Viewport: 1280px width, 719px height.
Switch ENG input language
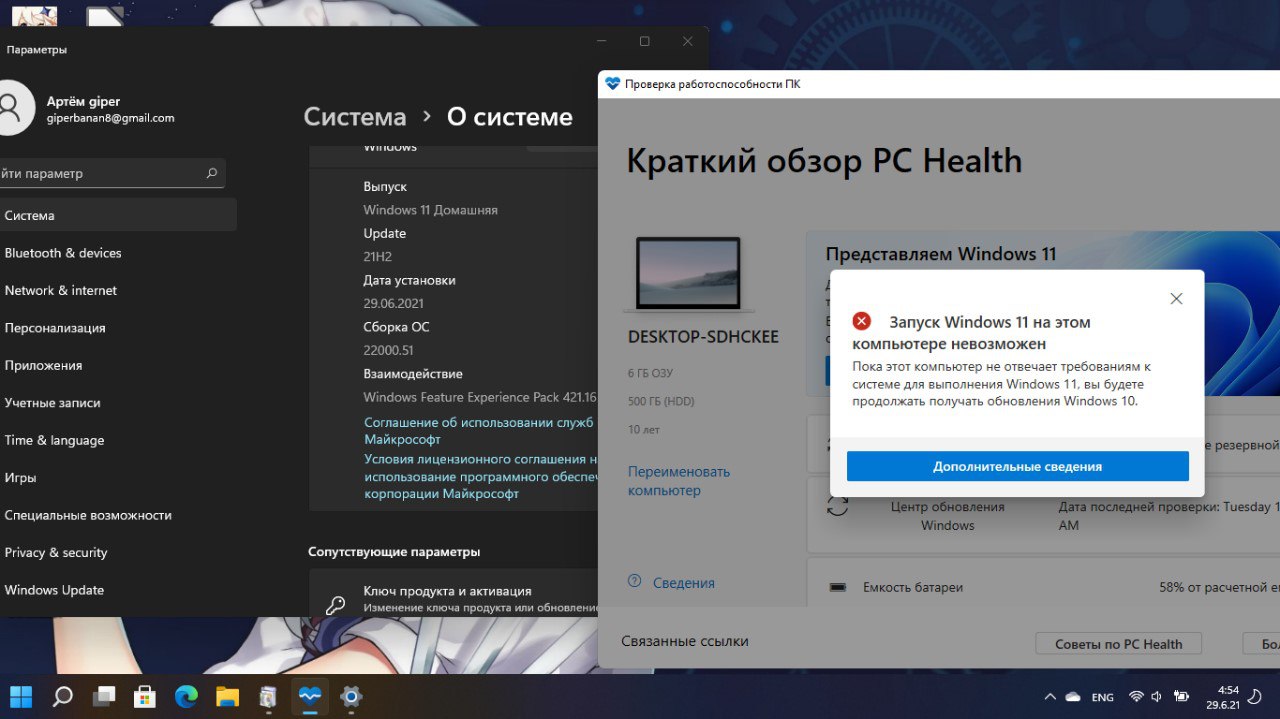click(1102, 697)
